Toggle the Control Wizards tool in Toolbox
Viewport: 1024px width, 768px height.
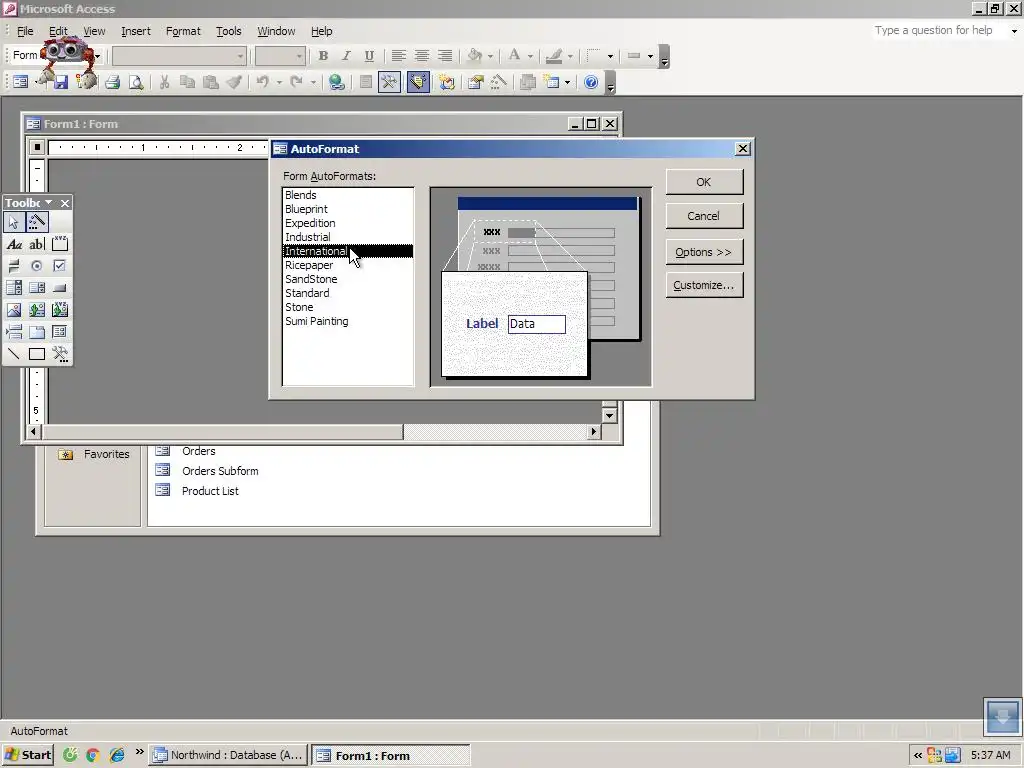pyautogui.click(x=37, y=222)
